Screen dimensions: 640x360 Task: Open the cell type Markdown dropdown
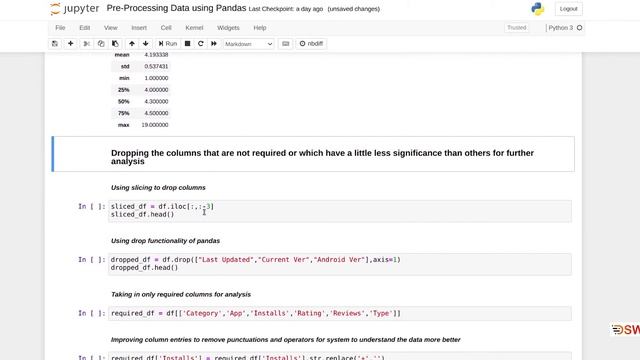(249, 44)
